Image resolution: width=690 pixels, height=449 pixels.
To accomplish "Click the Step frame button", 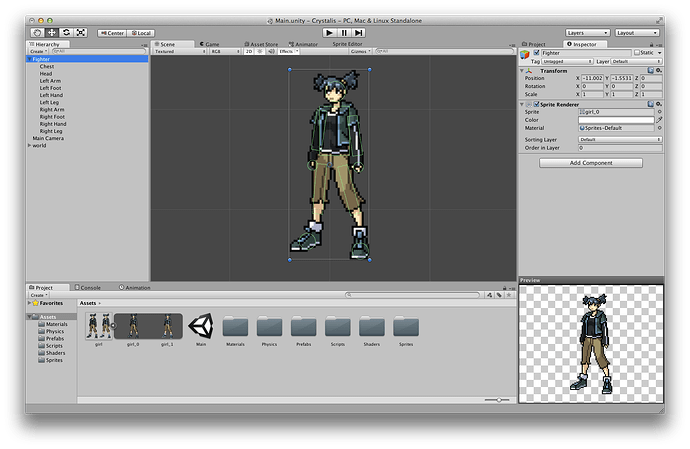I will tap(359, 32).
